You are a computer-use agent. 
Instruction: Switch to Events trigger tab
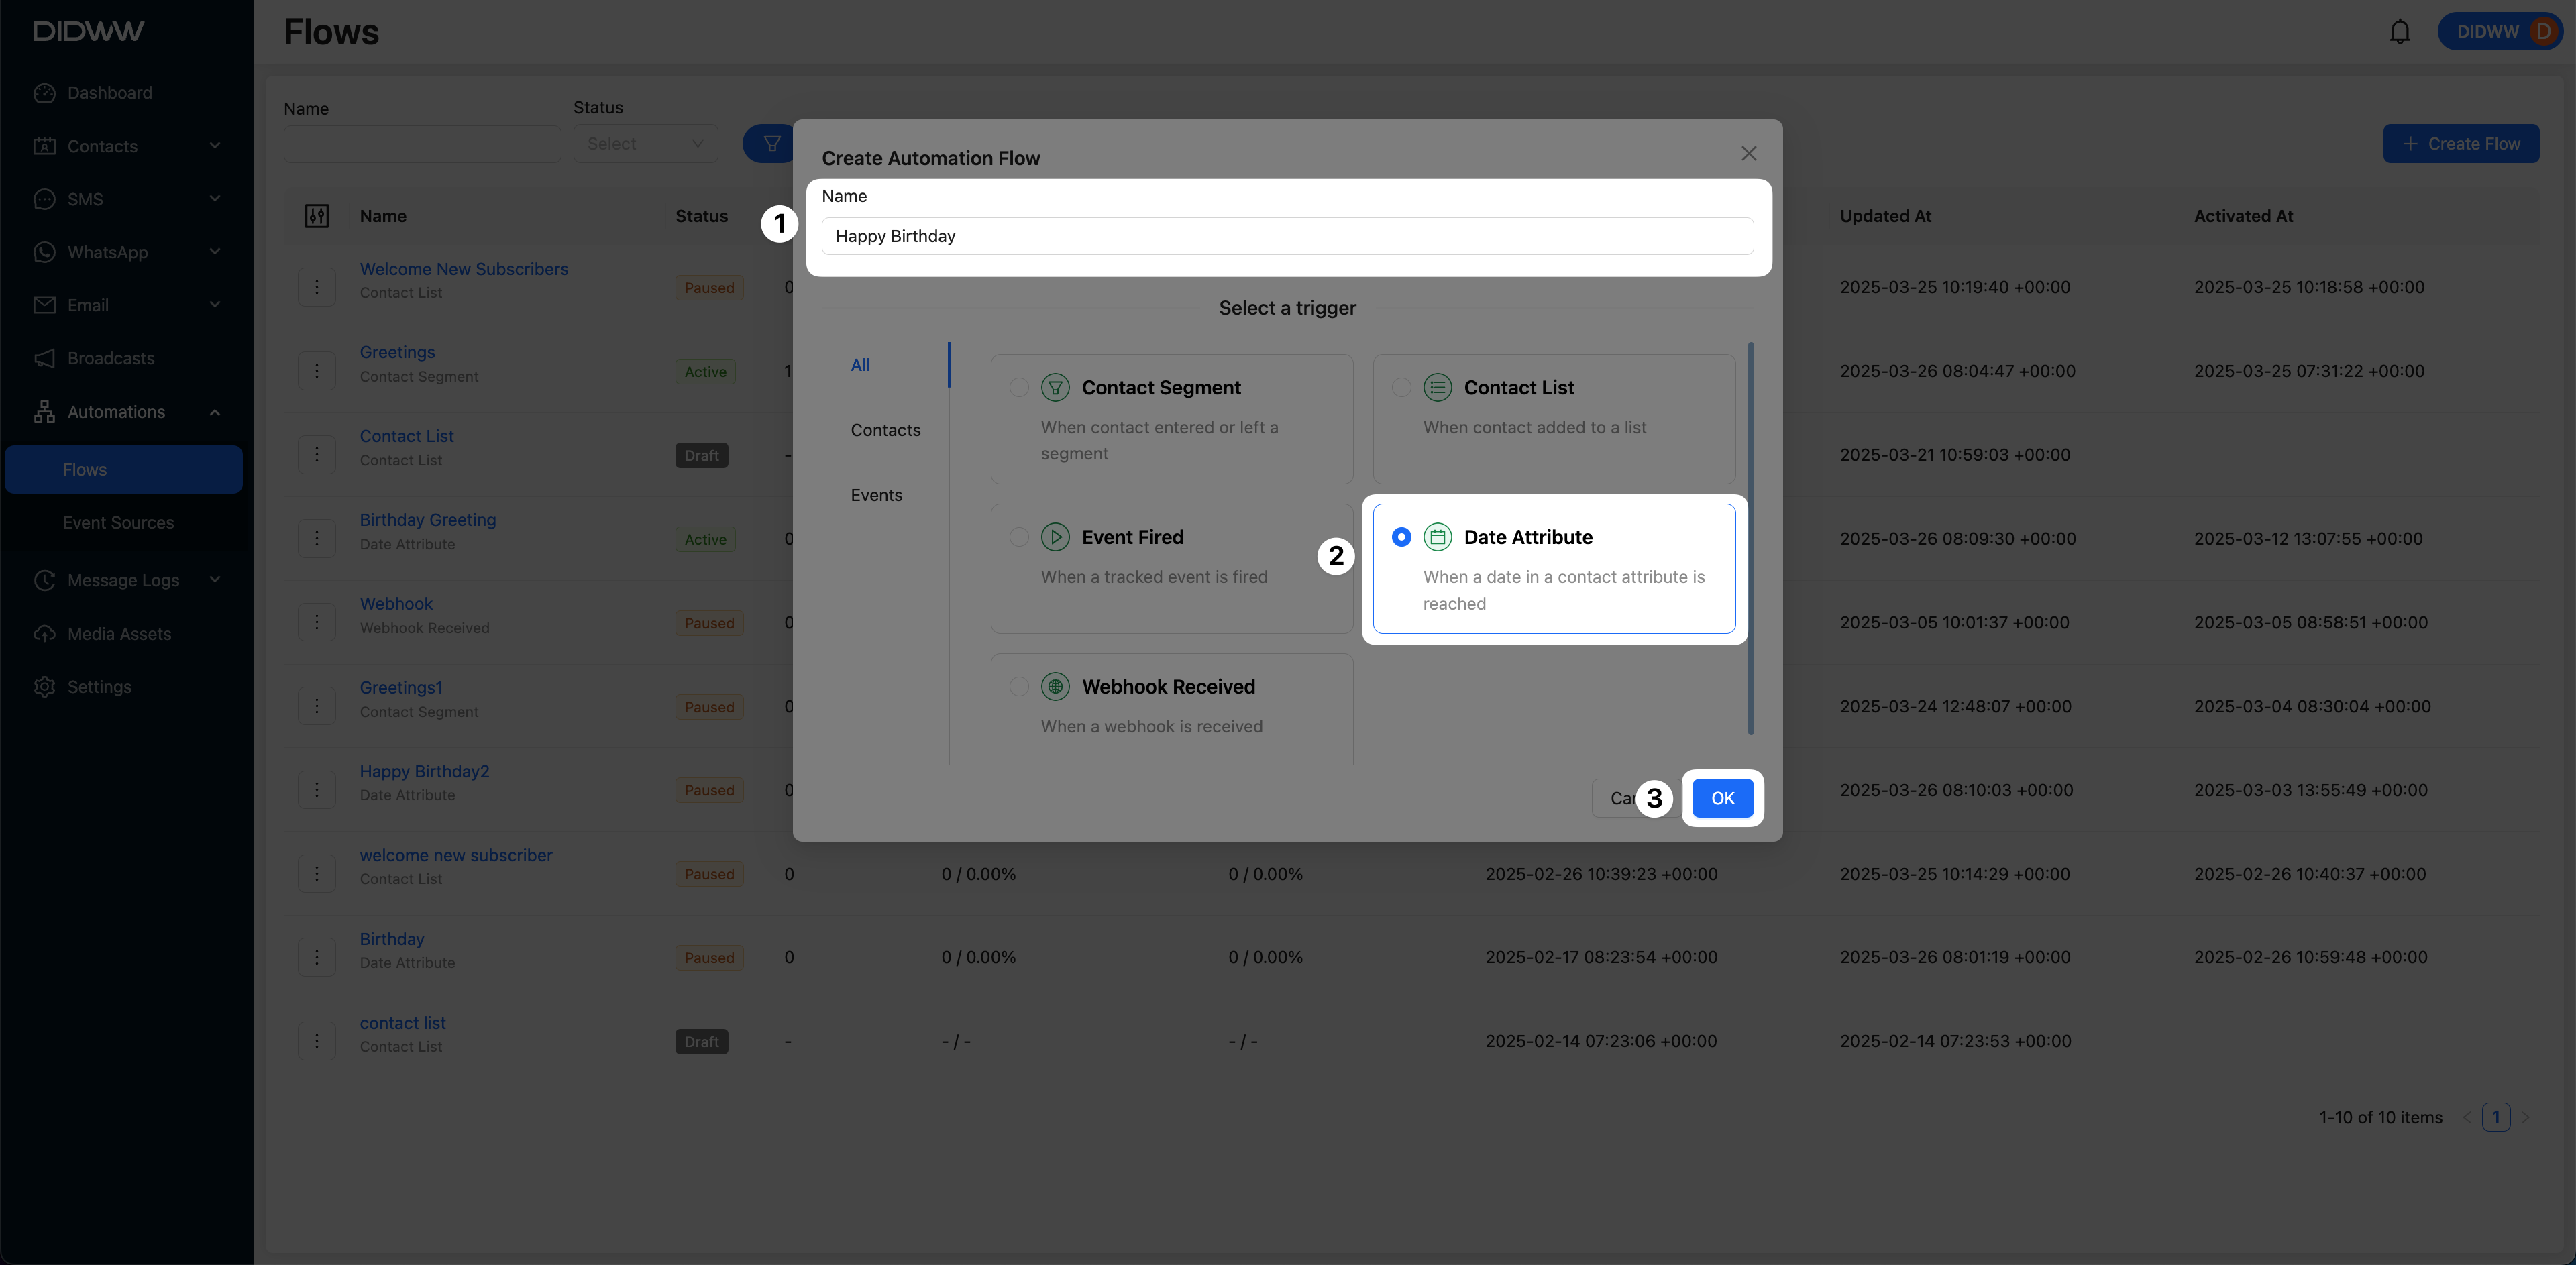pos(876,495)
